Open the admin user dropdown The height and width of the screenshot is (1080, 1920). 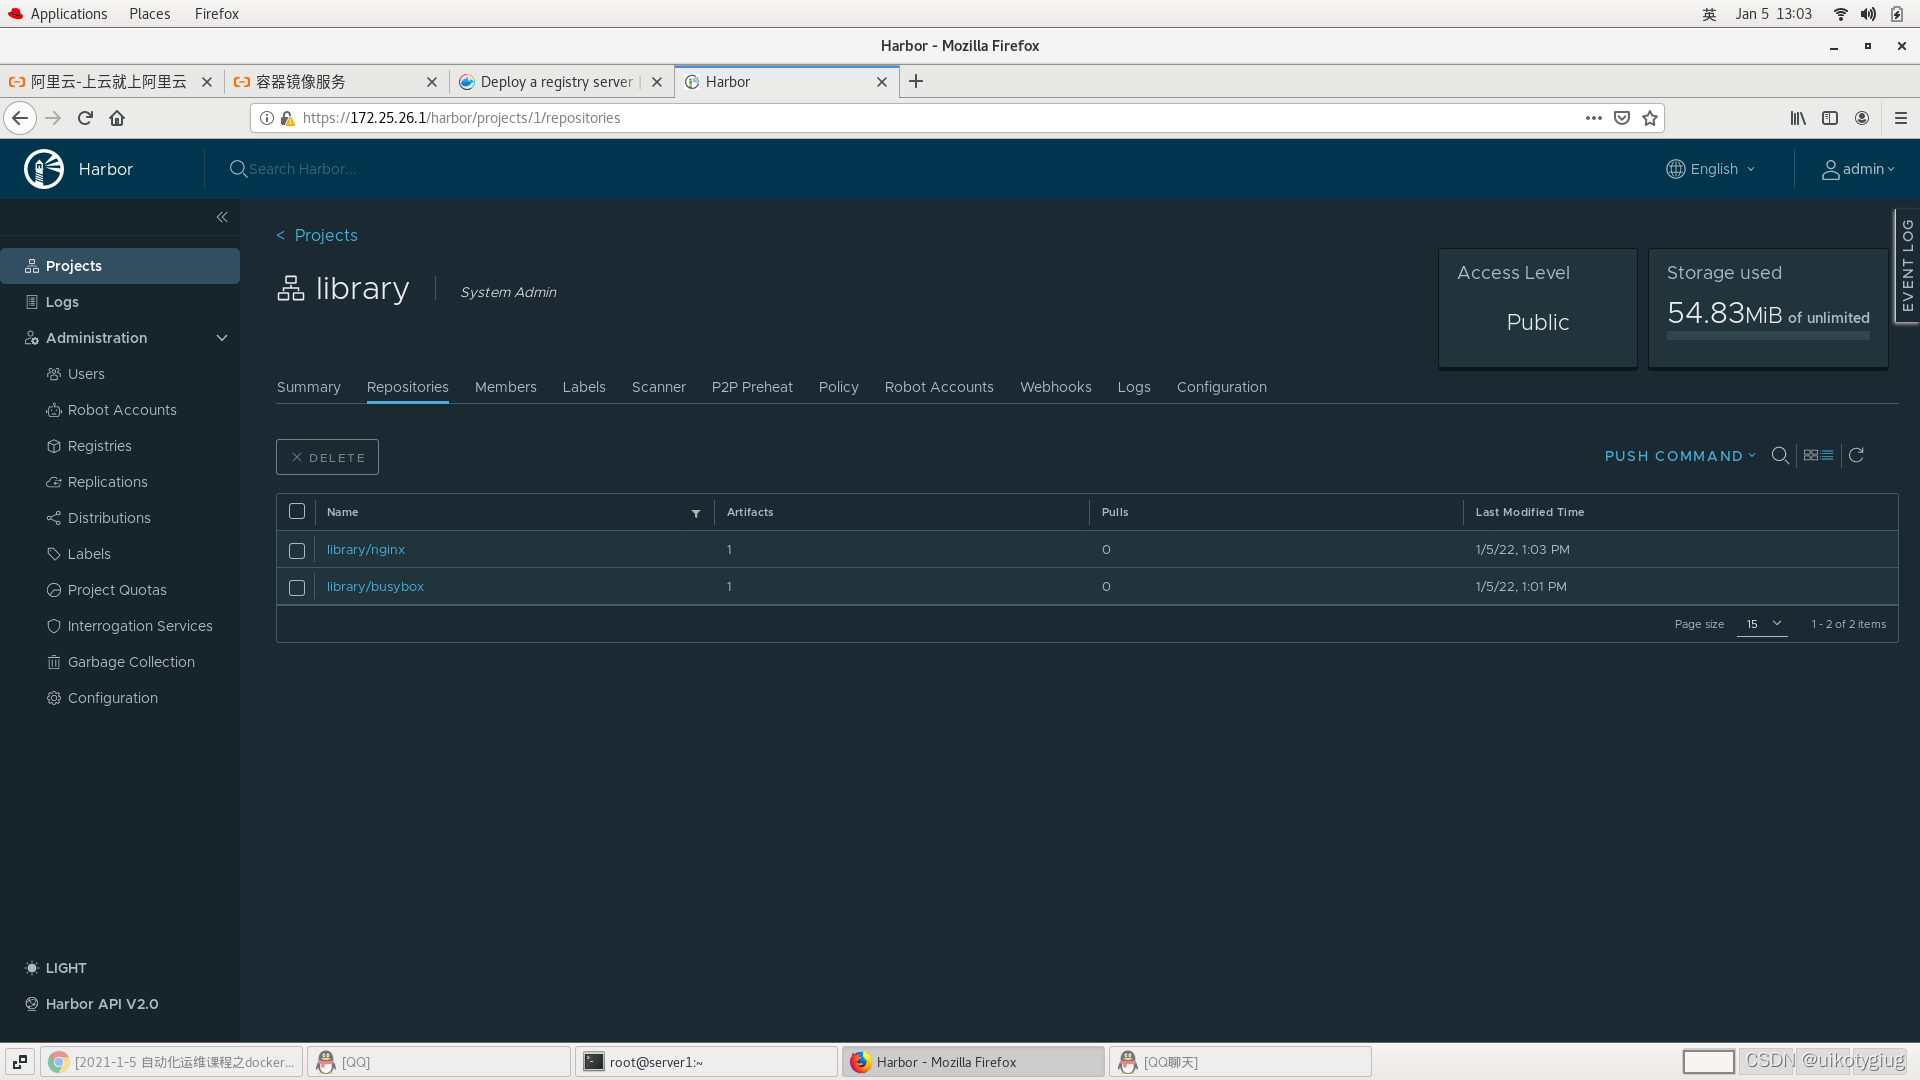(x=1858, y=169)
